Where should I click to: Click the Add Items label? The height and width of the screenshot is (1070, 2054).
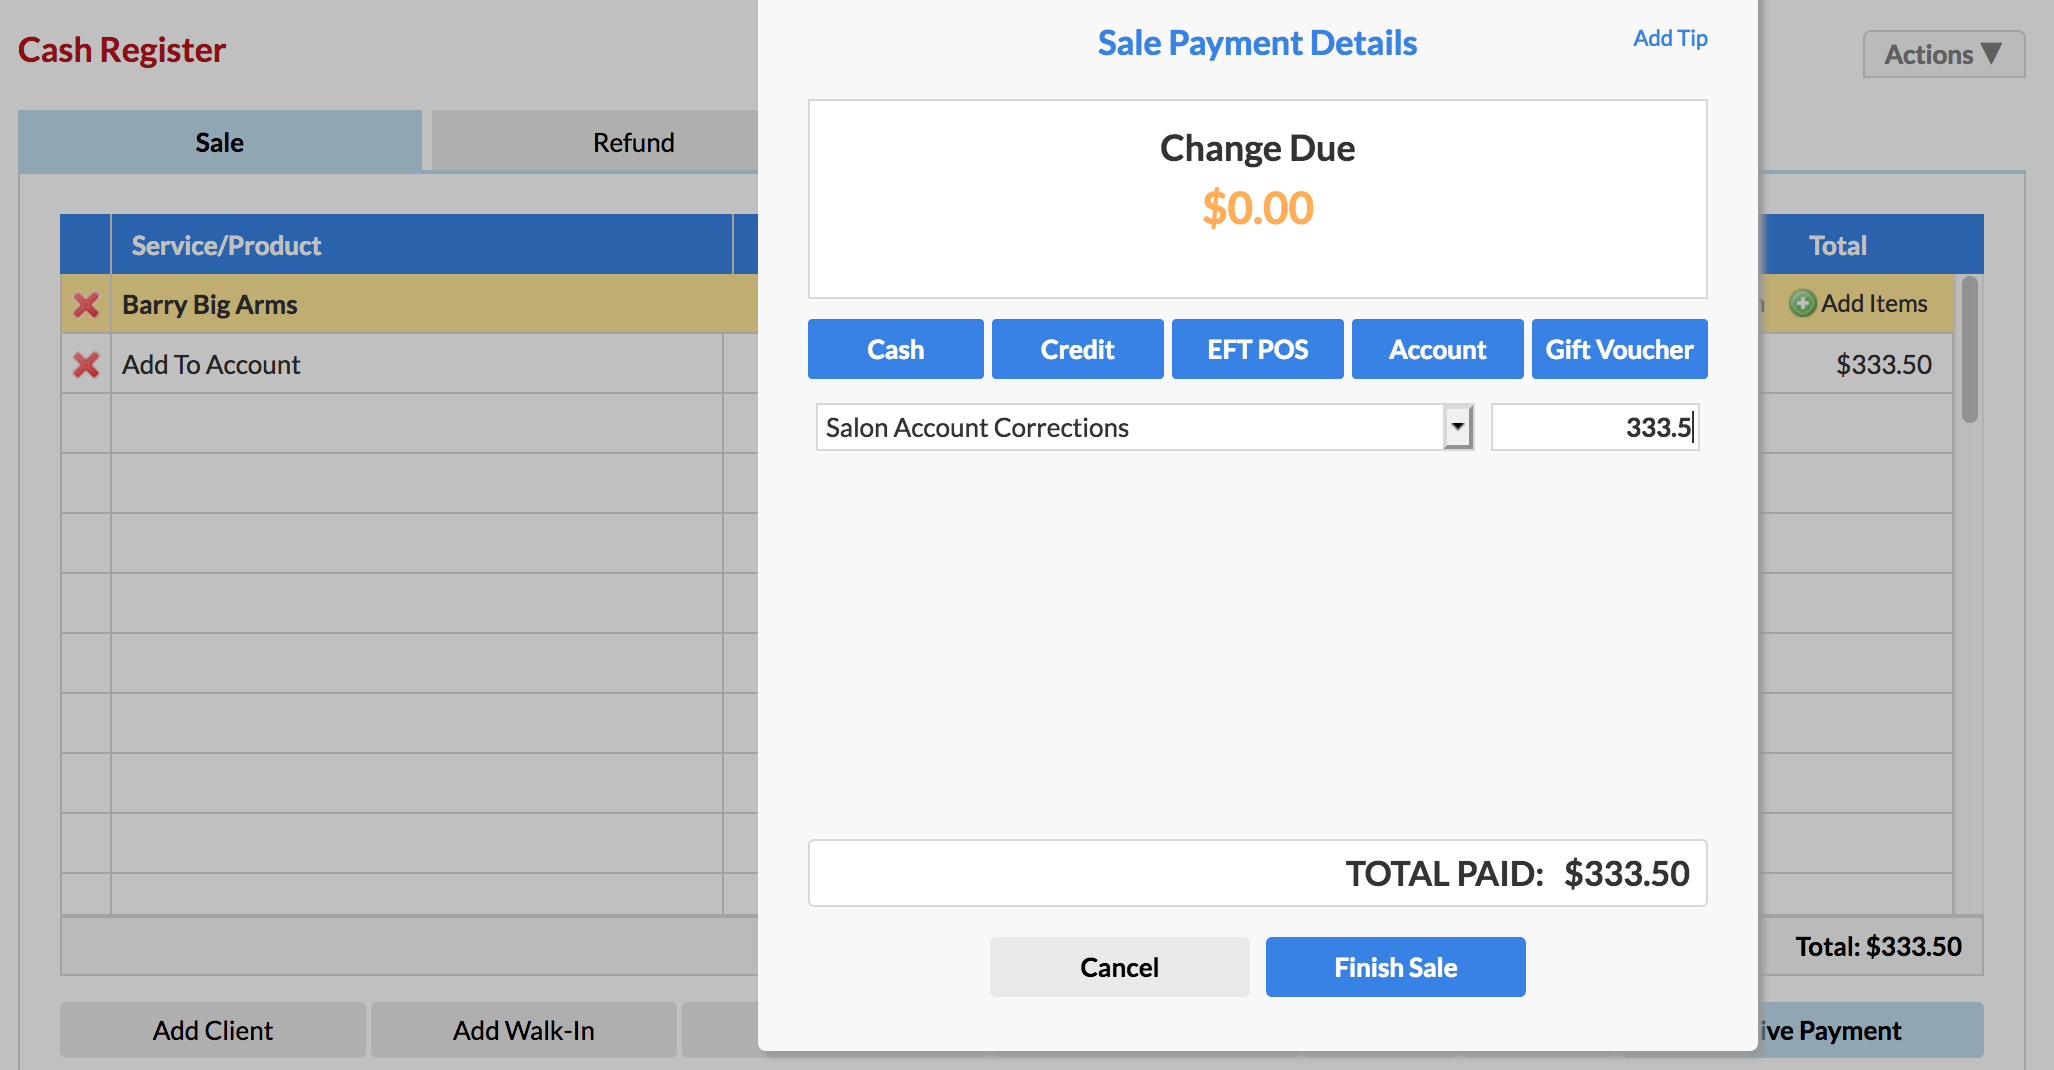coord(1874,304)
